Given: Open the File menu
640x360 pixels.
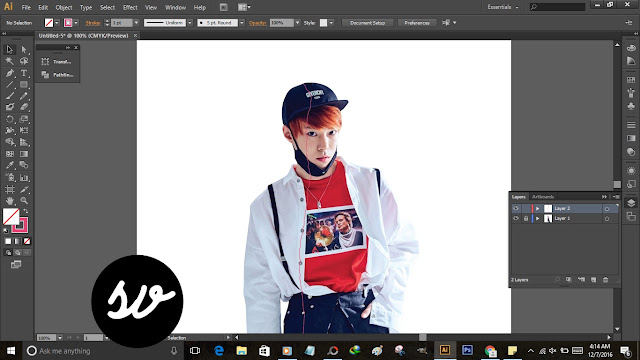Looking at the screenshot, I should [26, 7].
